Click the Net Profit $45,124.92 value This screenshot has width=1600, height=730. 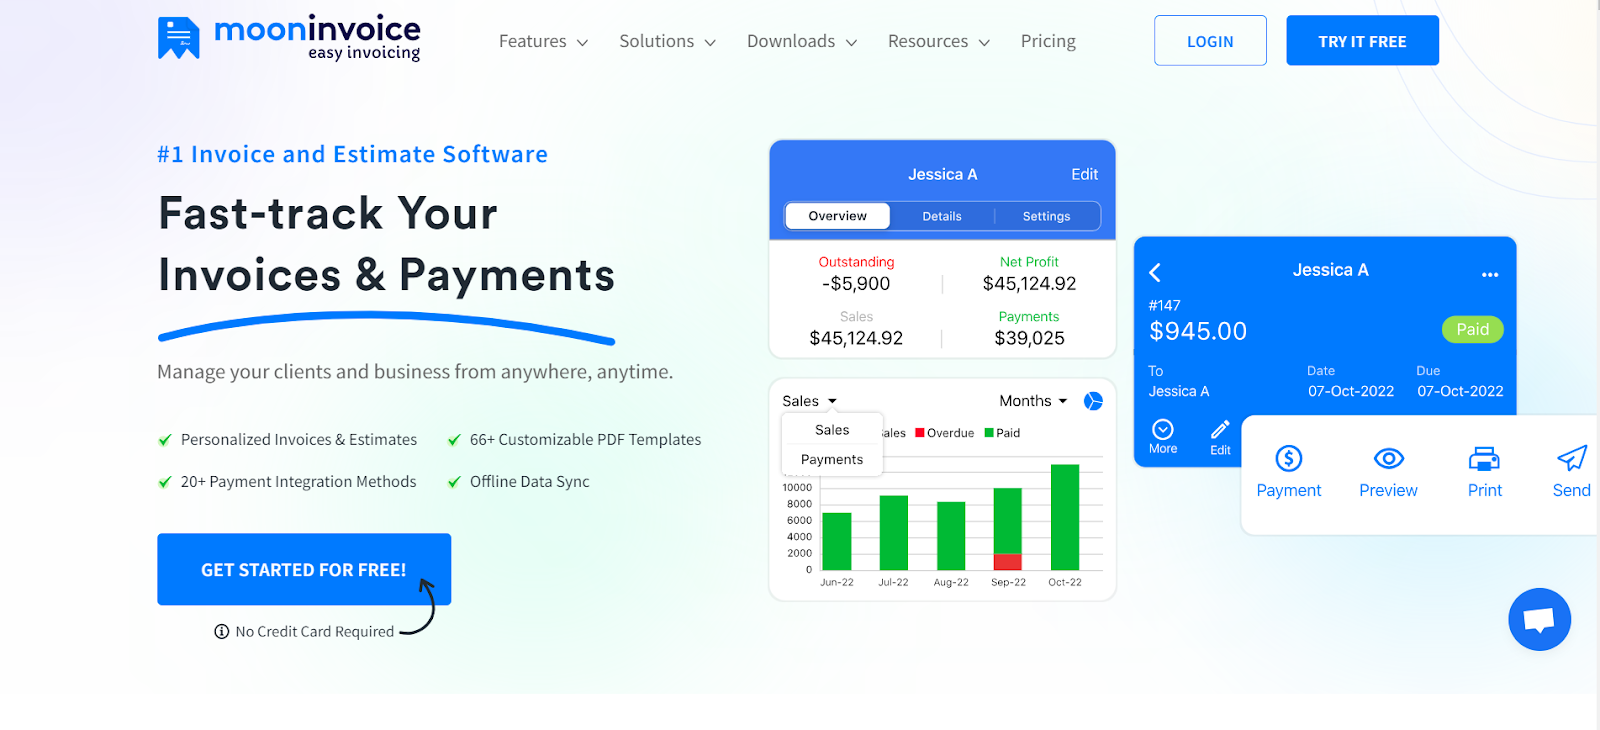pos(1029,284)
